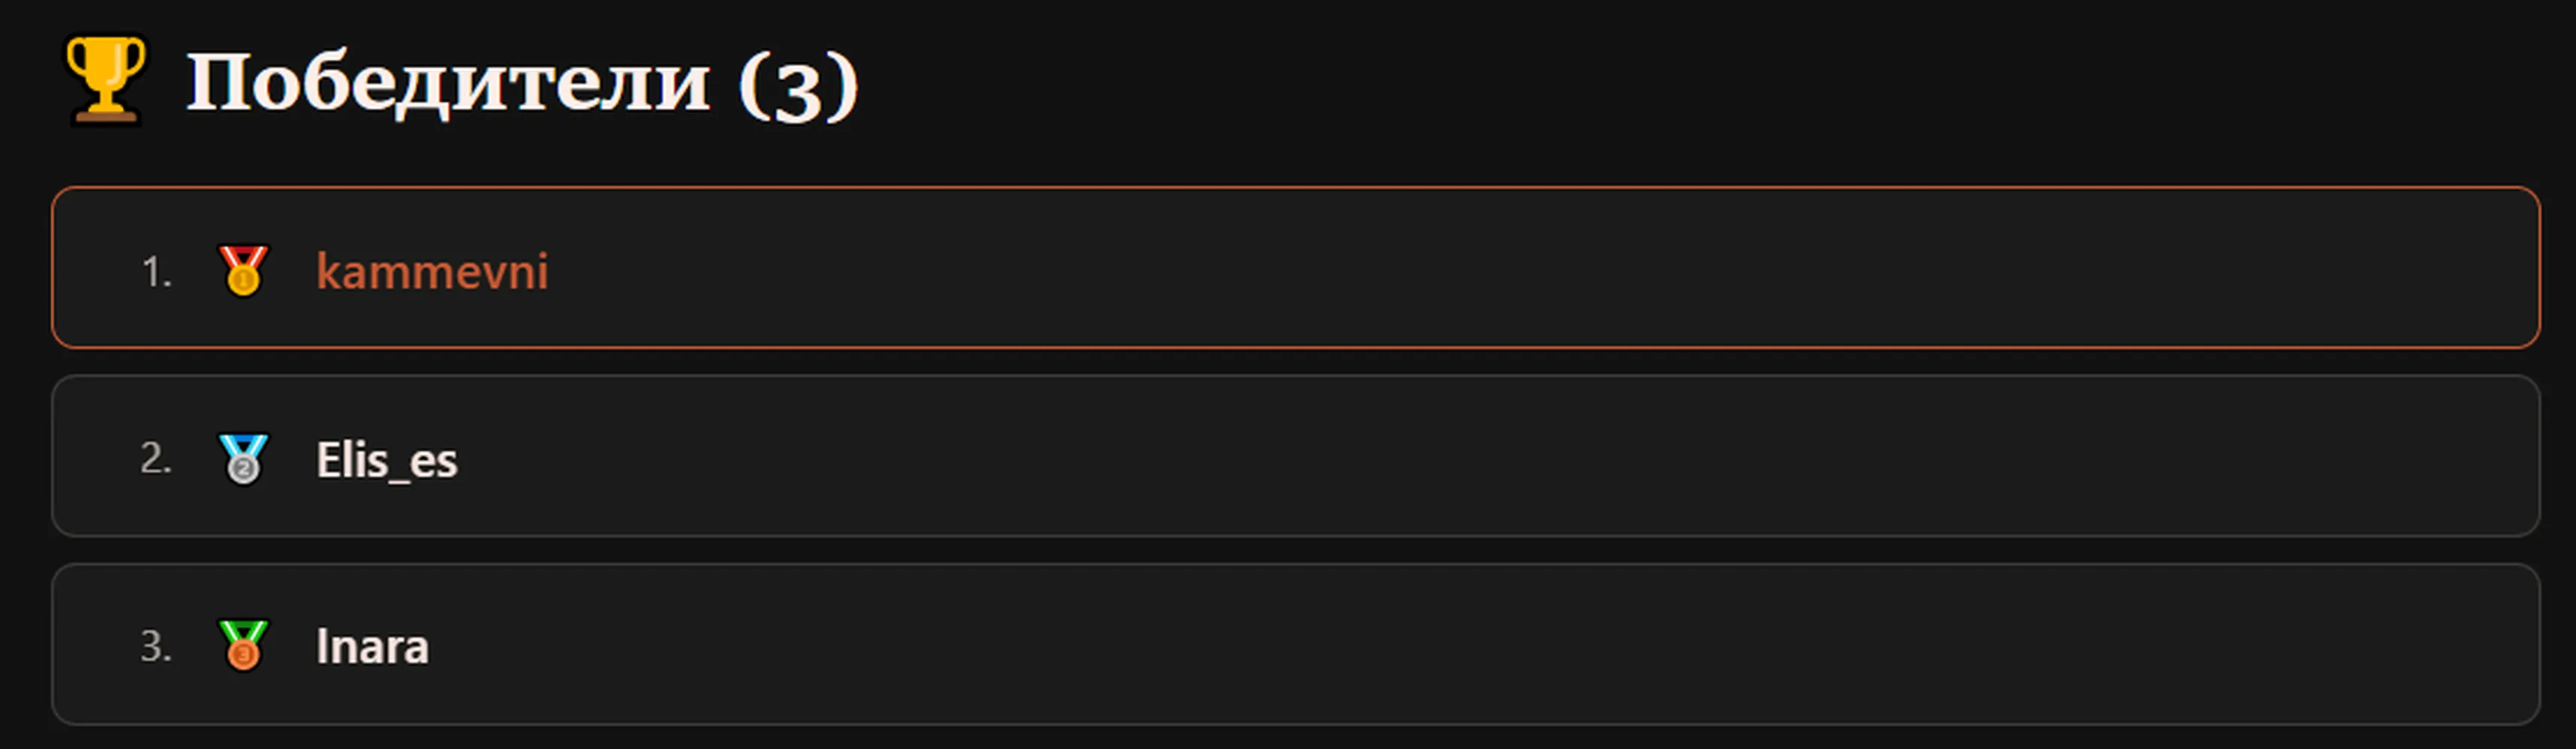Click the gold trophy icon
The image size is (2576, 749).
pyautogui.click(x=105, y=80)
